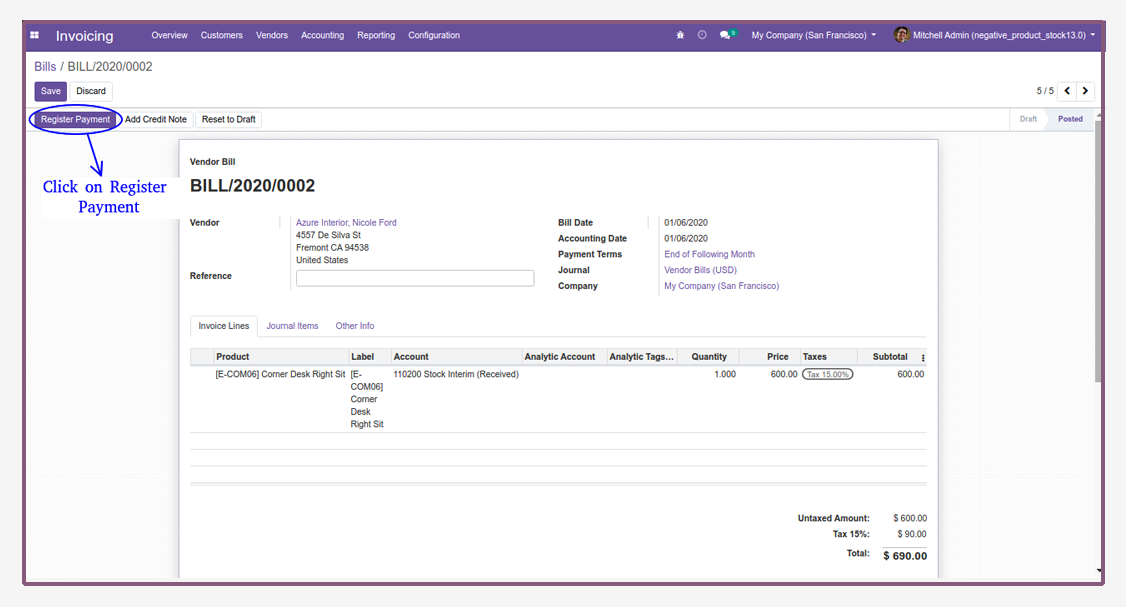Switch to Journal Items tab

(292, 326)
